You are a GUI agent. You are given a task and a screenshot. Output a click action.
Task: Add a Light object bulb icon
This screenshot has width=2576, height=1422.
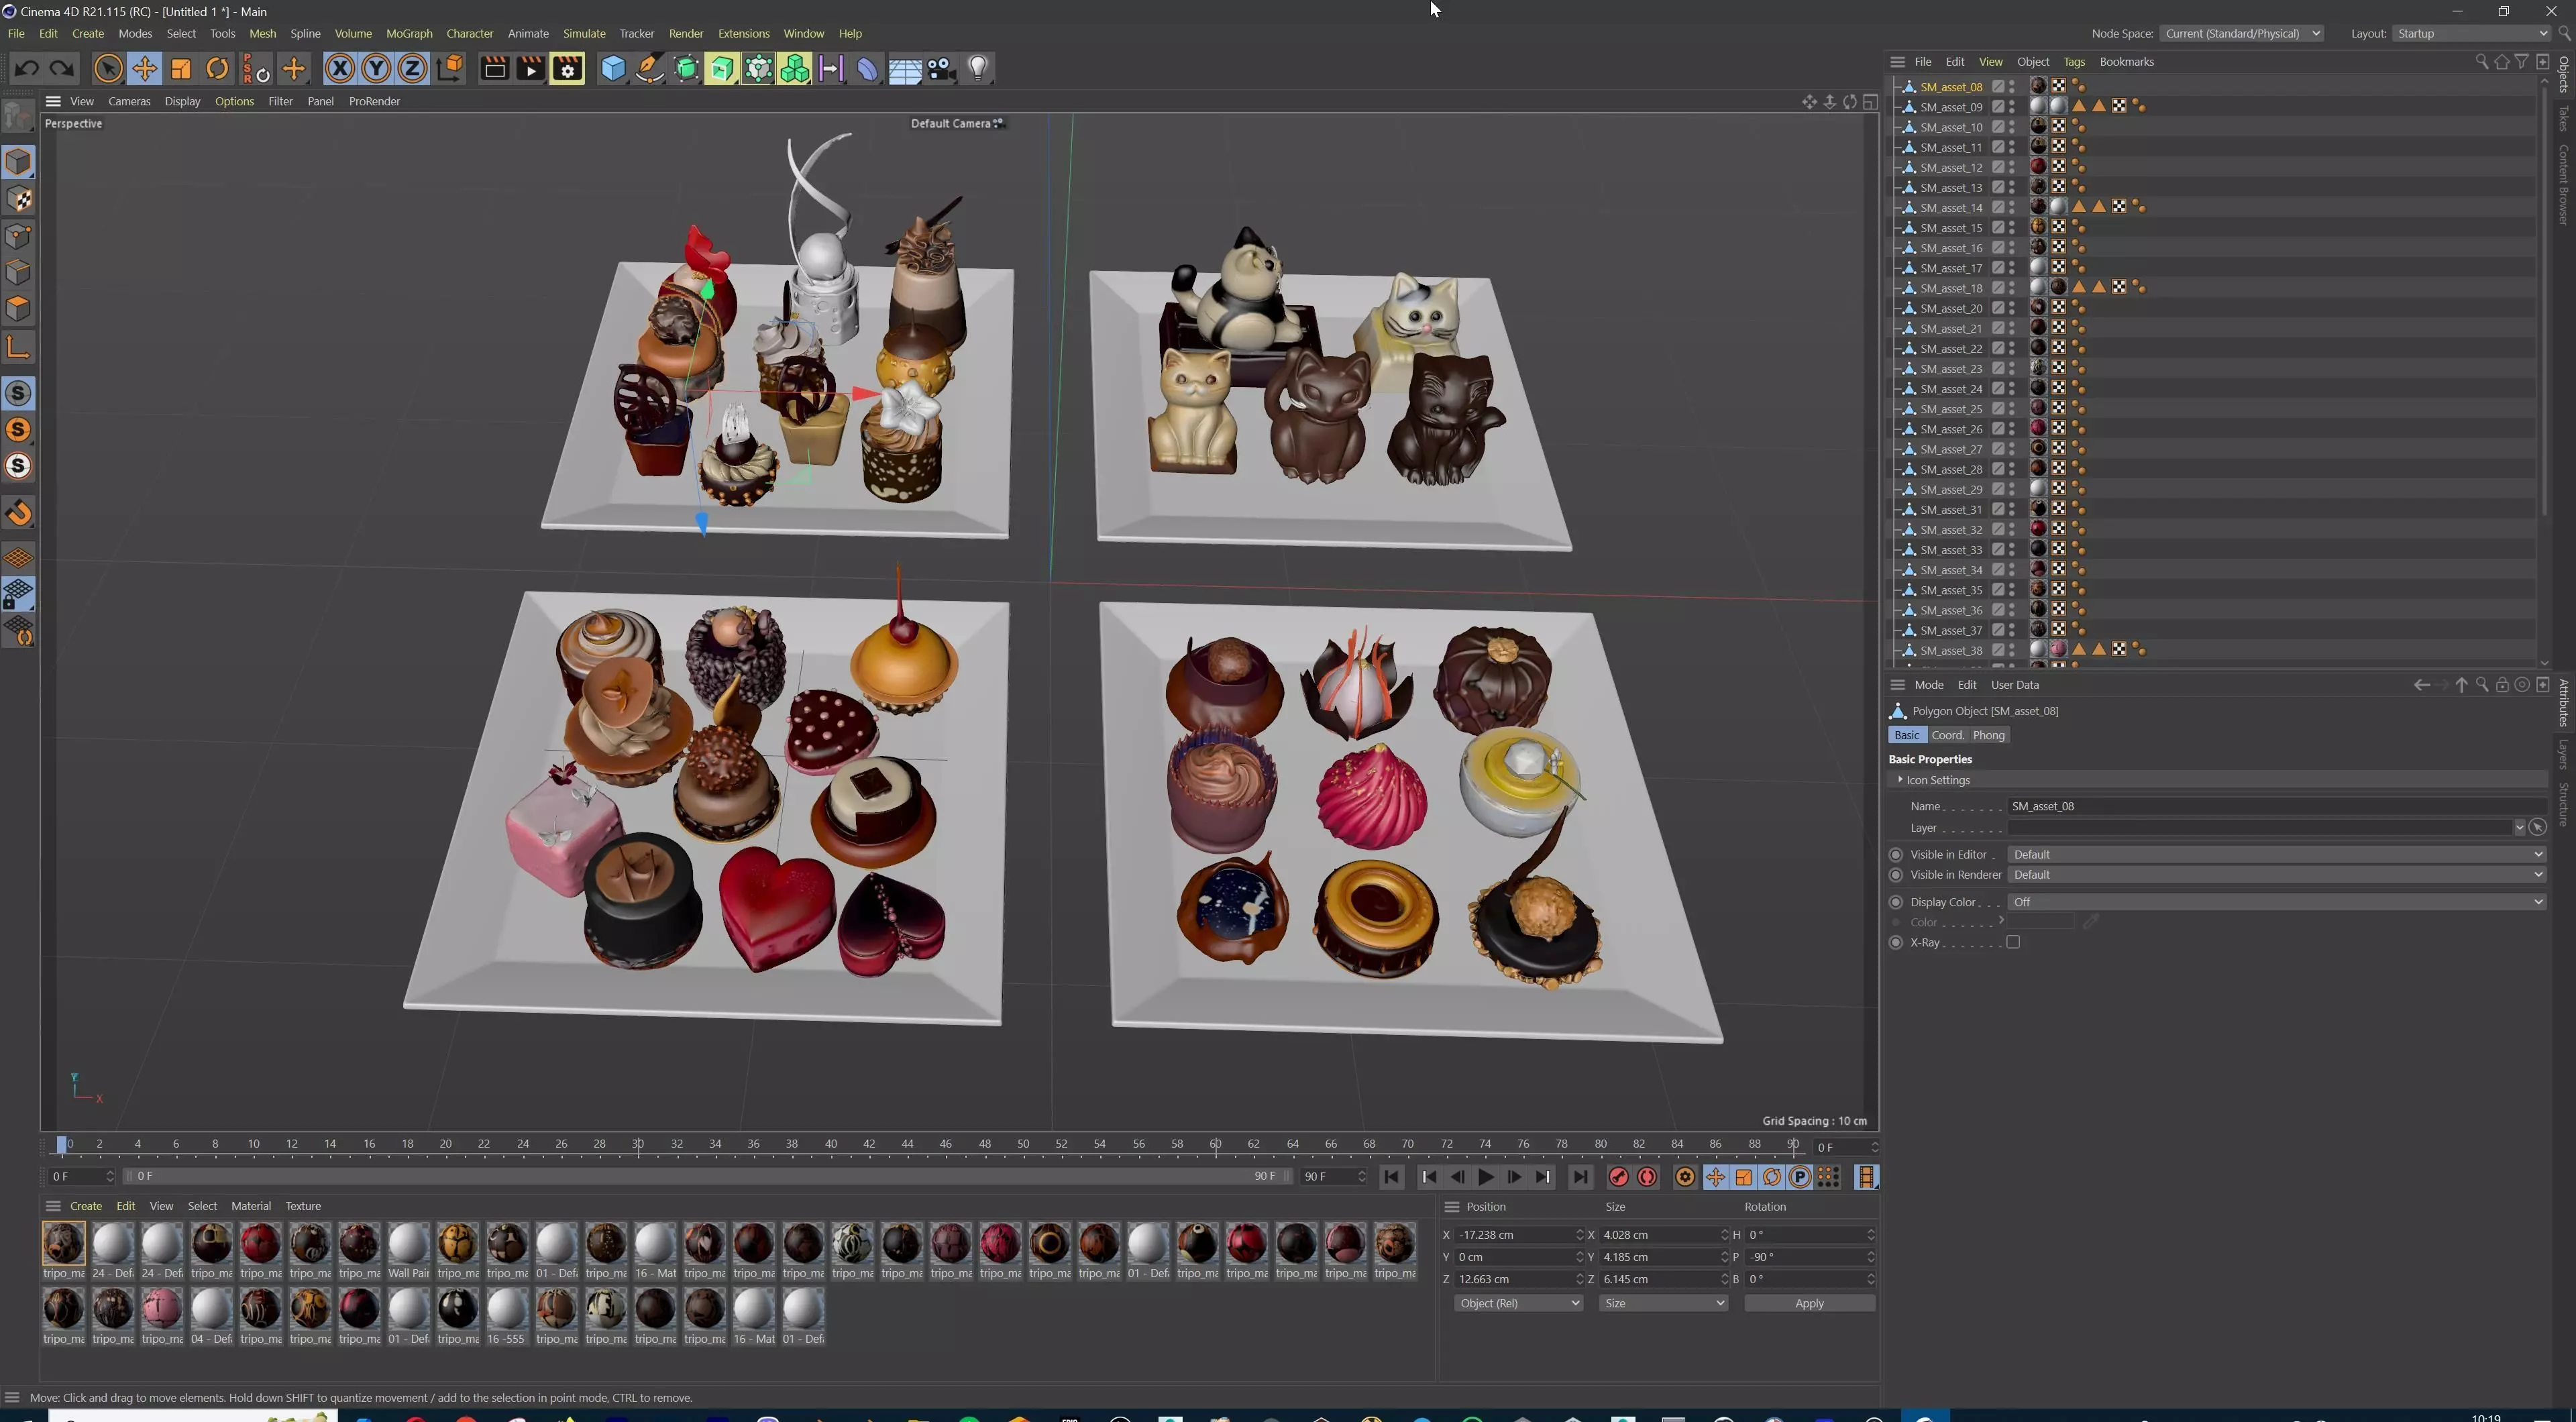coord(978,68)
